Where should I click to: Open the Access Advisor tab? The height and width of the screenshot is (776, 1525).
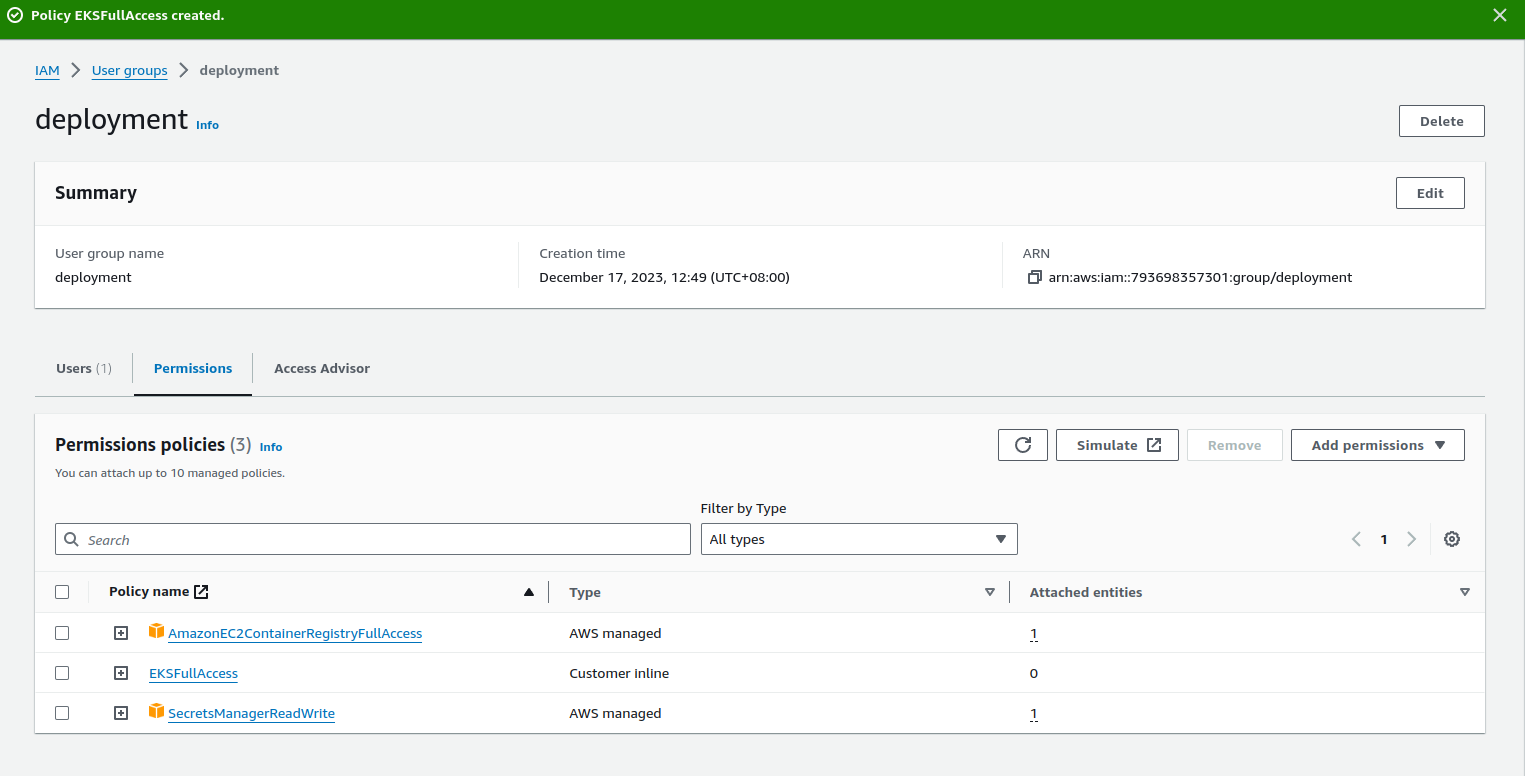321,368
